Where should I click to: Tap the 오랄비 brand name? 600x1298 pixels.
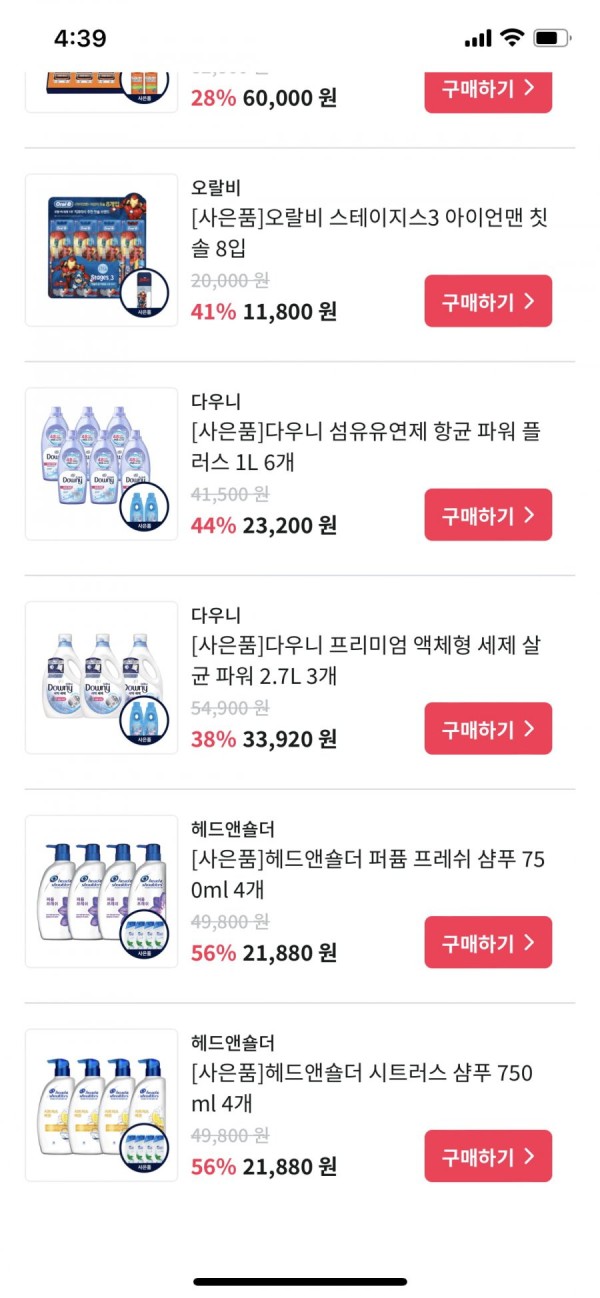pos(216,188)
